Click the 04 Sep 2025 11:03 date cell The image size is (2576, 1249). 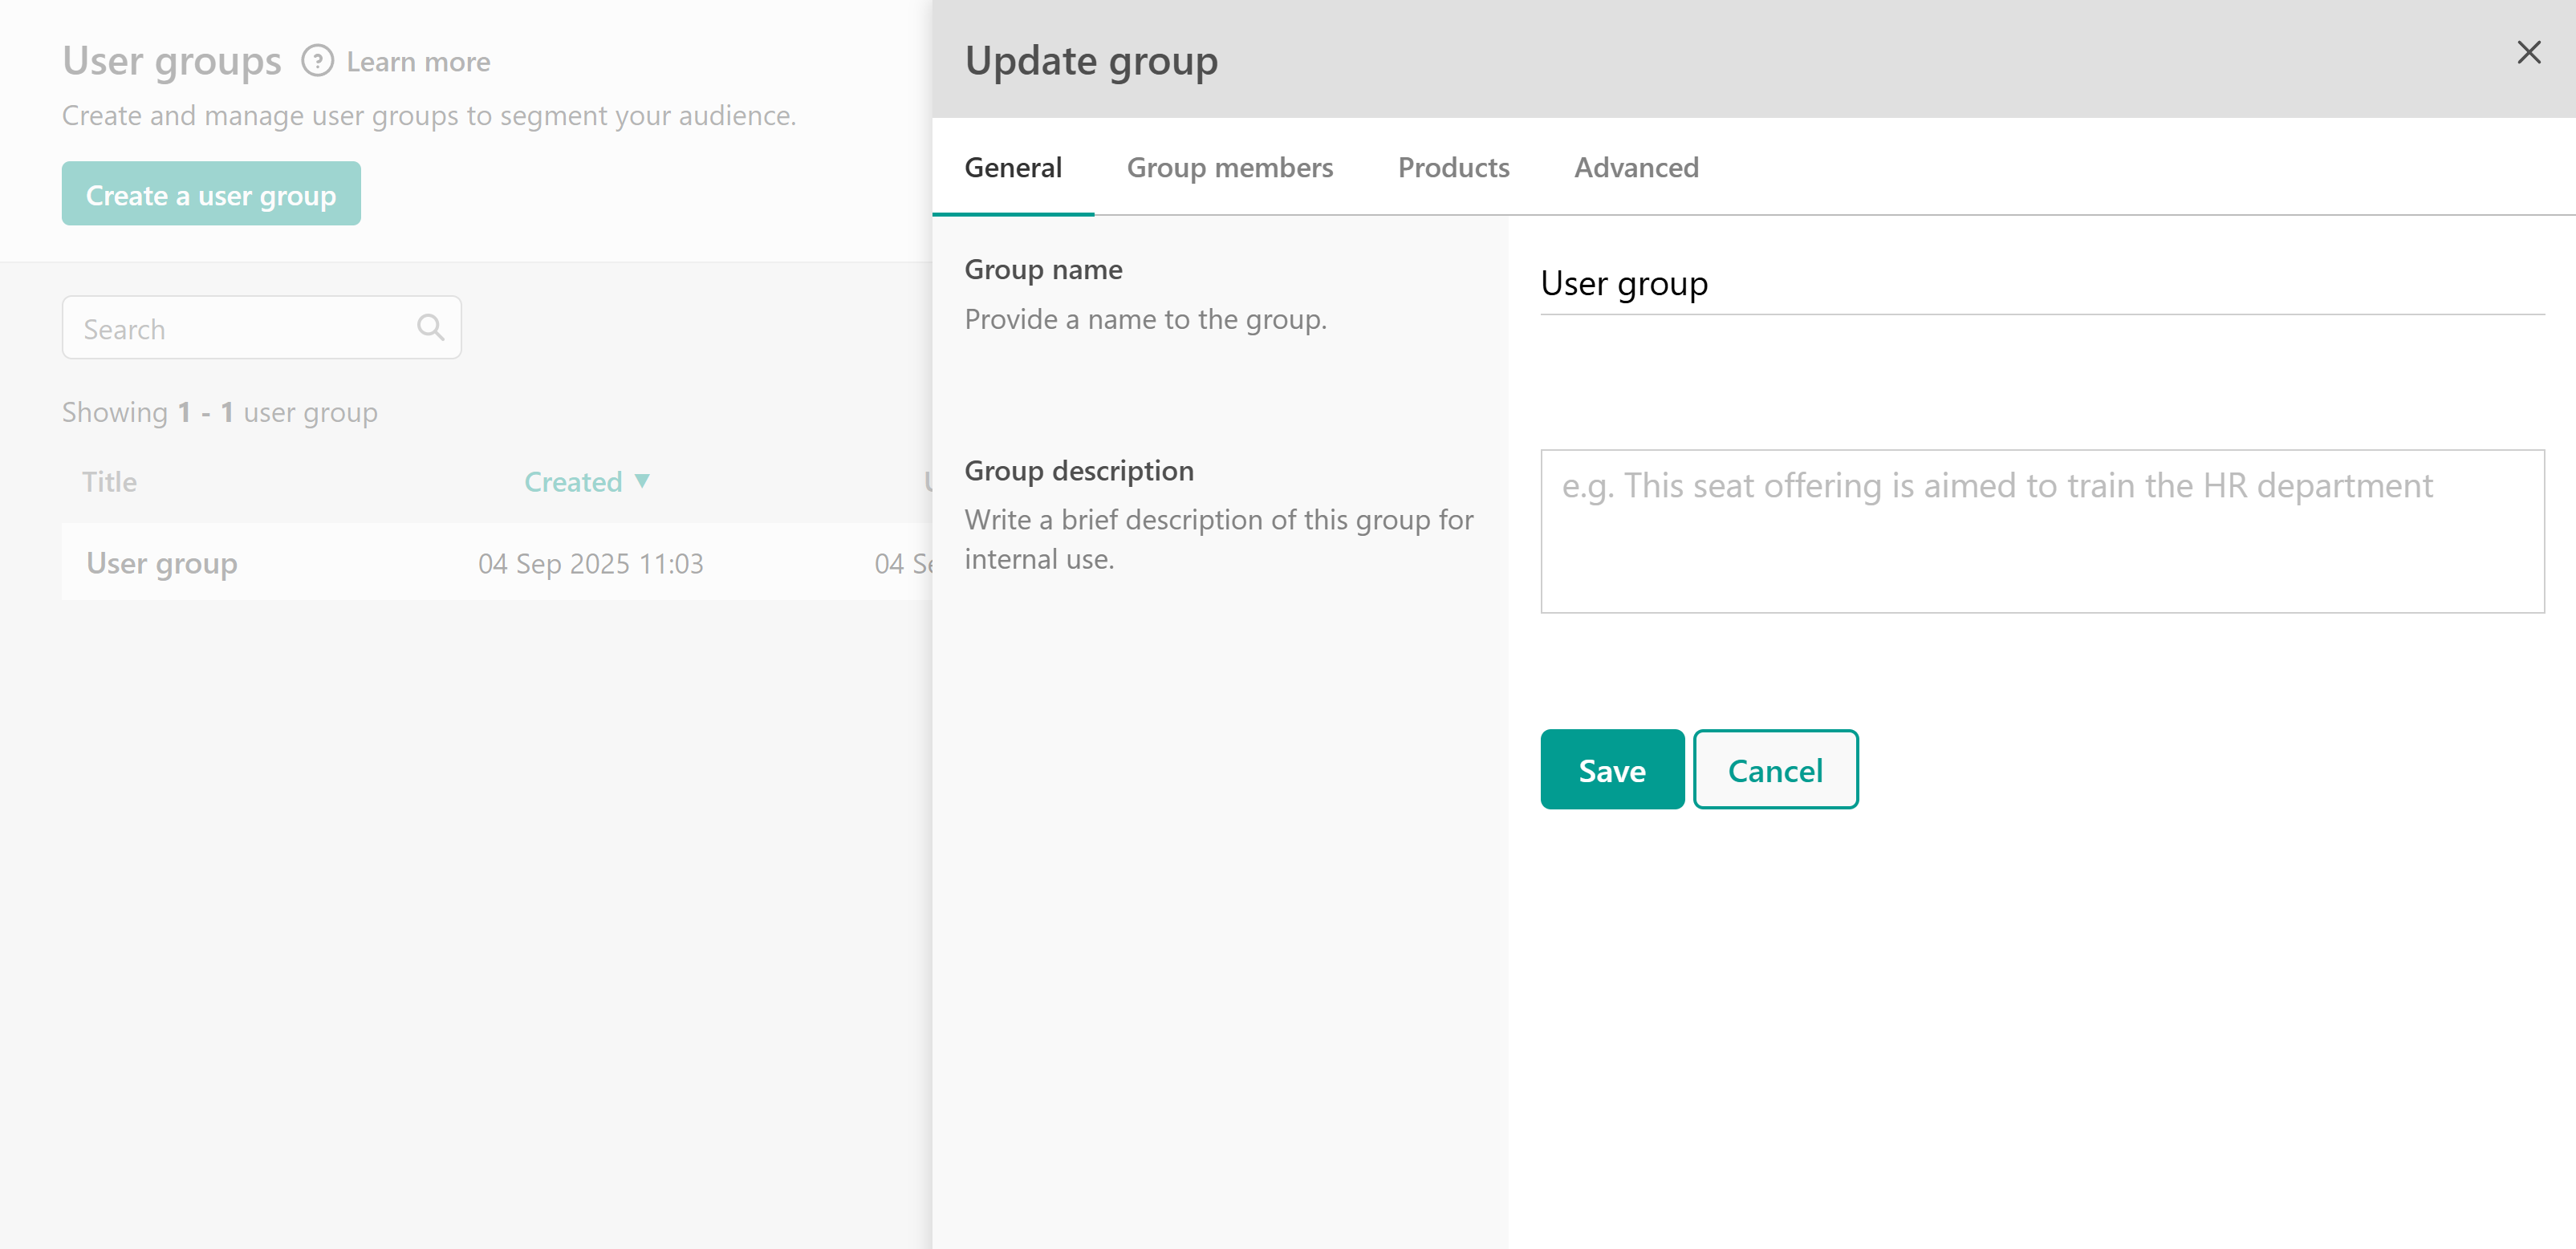coord(590,564)
